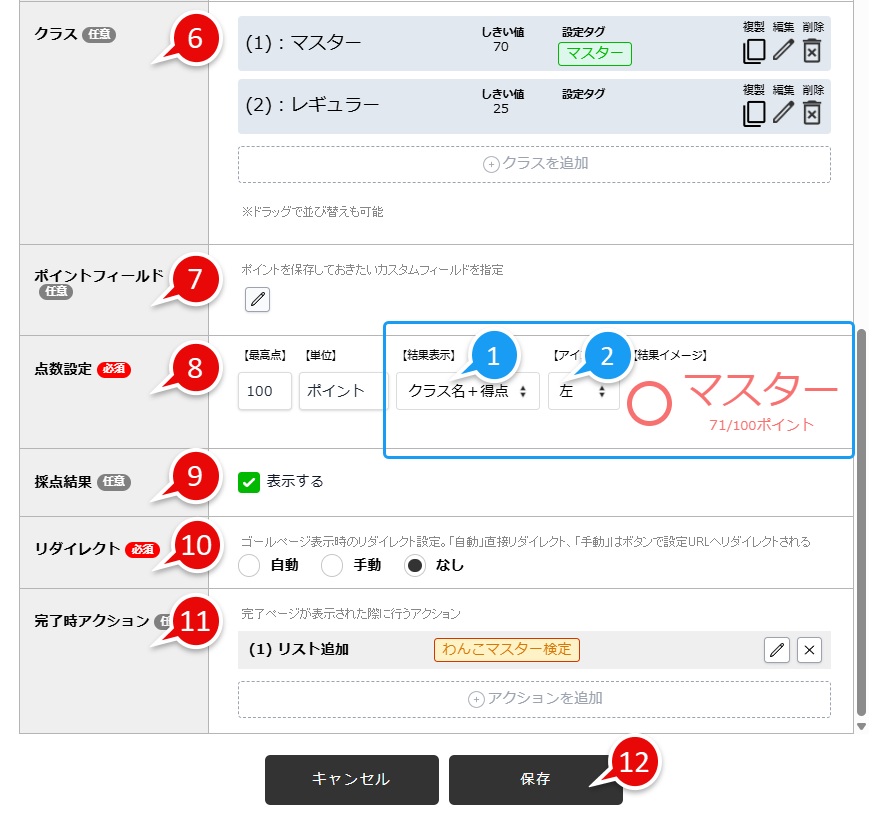Click the アクションを追加 button
The height and width of the screenshot is (822, 887).
point(534,699)
